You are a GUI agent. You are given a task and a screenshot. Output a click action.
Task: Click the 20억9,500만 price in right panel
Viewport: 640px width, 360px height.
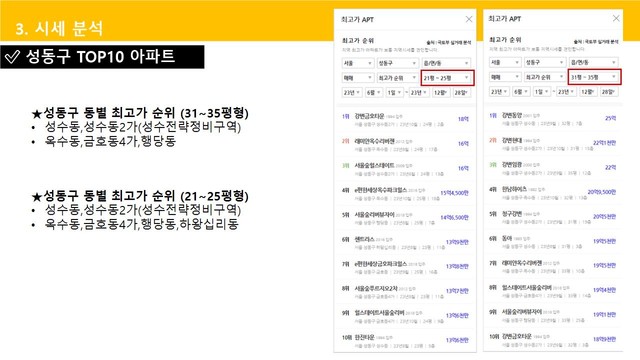click(x=602, y=192)
